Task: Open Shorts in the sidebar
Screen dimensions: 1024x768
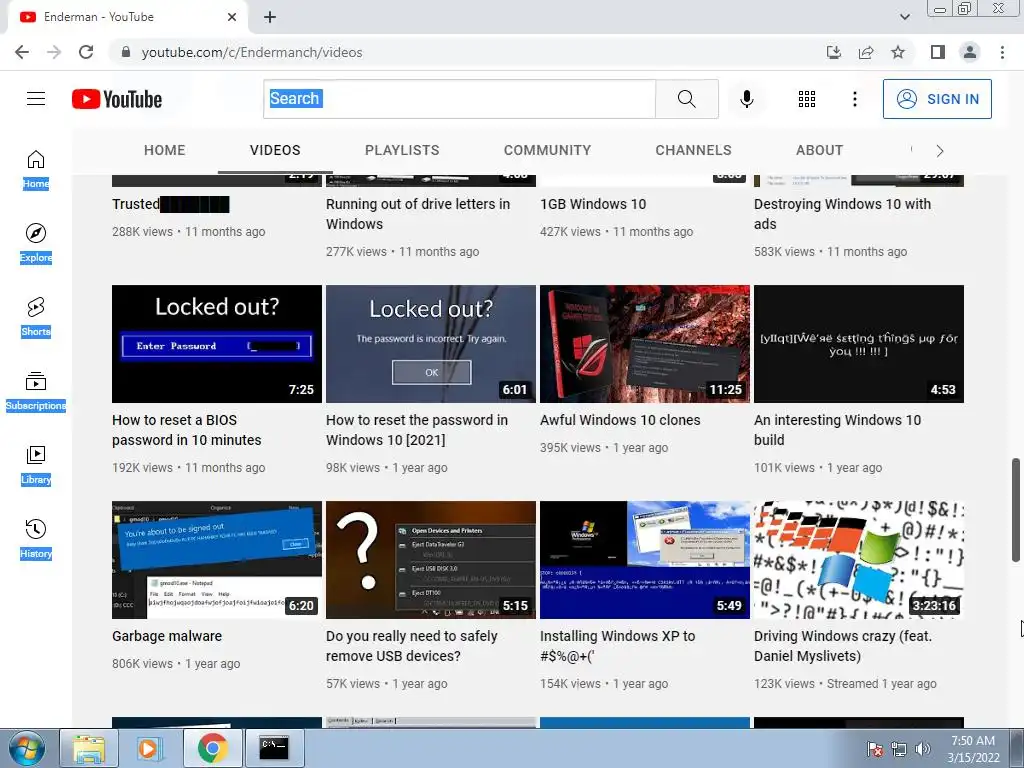Action: click(x=36, y=317)
